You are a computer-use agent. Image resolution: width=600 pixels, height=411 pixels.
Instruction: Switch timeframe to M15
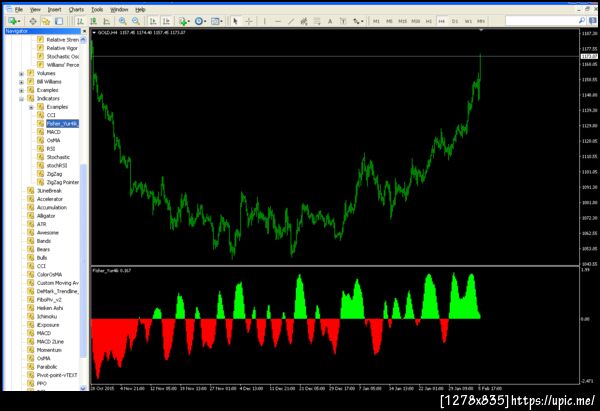tap(402, 21)
